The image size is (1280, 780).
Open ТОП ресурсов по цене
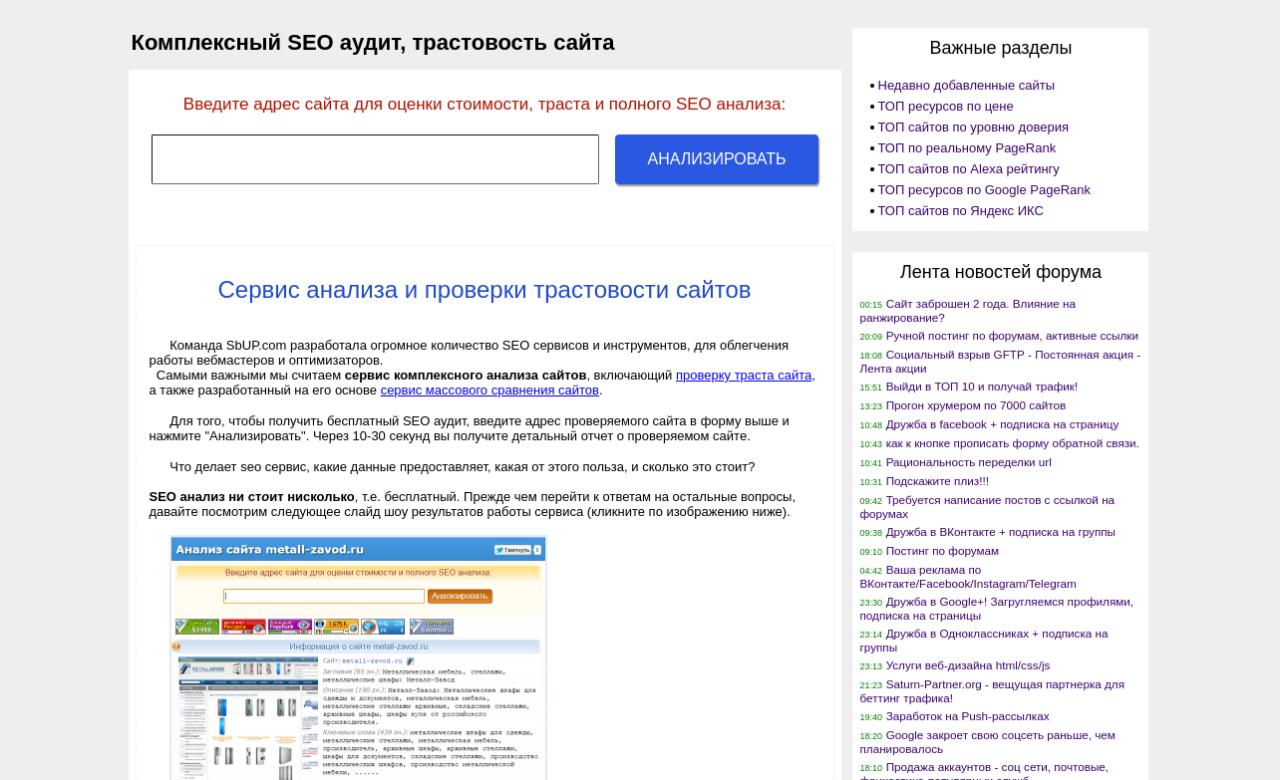coord(945,106)
